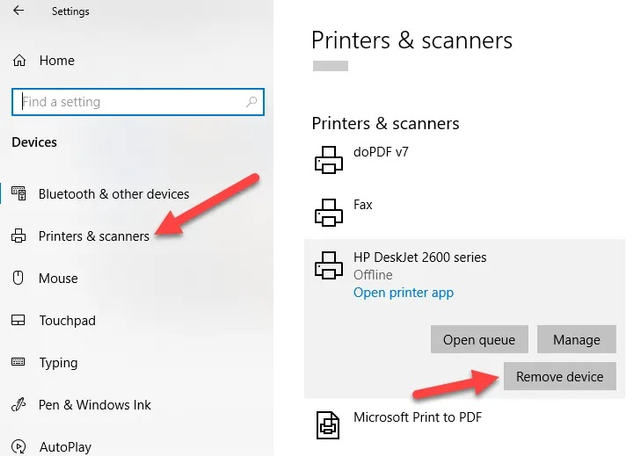Screen dimensions: 640x456
Task: Click the search magnifier icon
Action: coord(251,102)
